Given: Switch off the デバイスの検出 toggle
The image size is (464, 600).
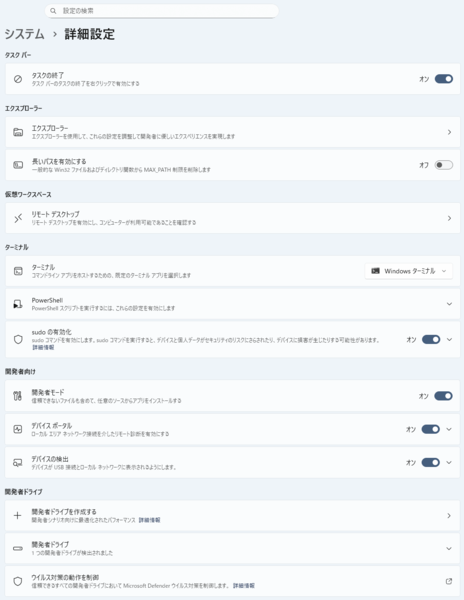Looking at the screenshot, I should [x=431, y=463].
